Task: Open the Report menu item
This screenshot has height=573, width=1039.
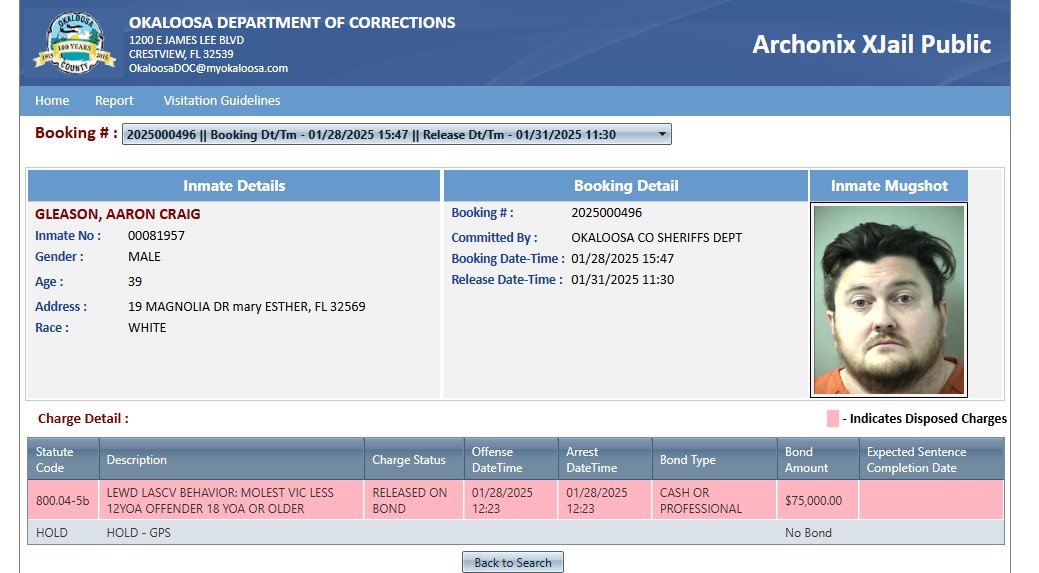Action: [x=114, y=101]
